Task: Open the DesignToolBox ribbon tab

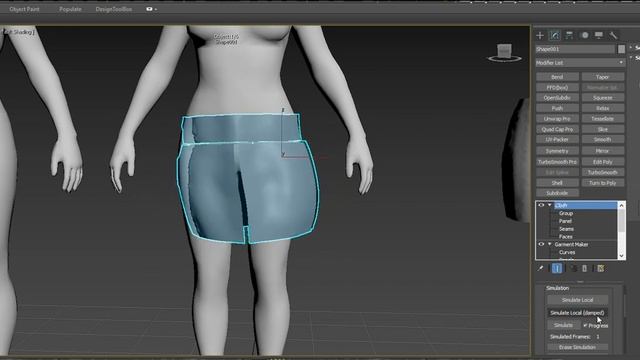Action: click(x=113, y=9)
